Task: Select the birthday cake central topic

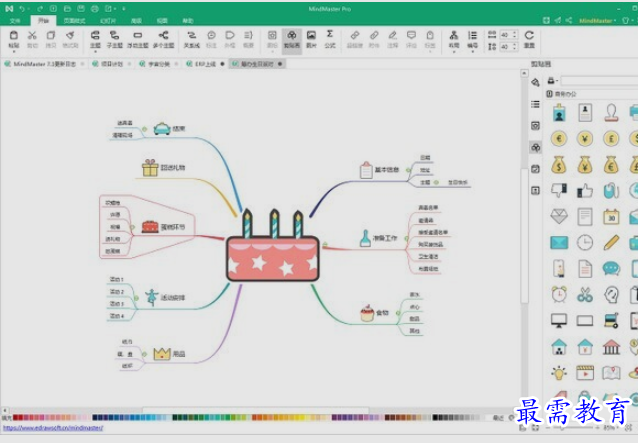Action: pyautogui.click(x=273, y=246)
